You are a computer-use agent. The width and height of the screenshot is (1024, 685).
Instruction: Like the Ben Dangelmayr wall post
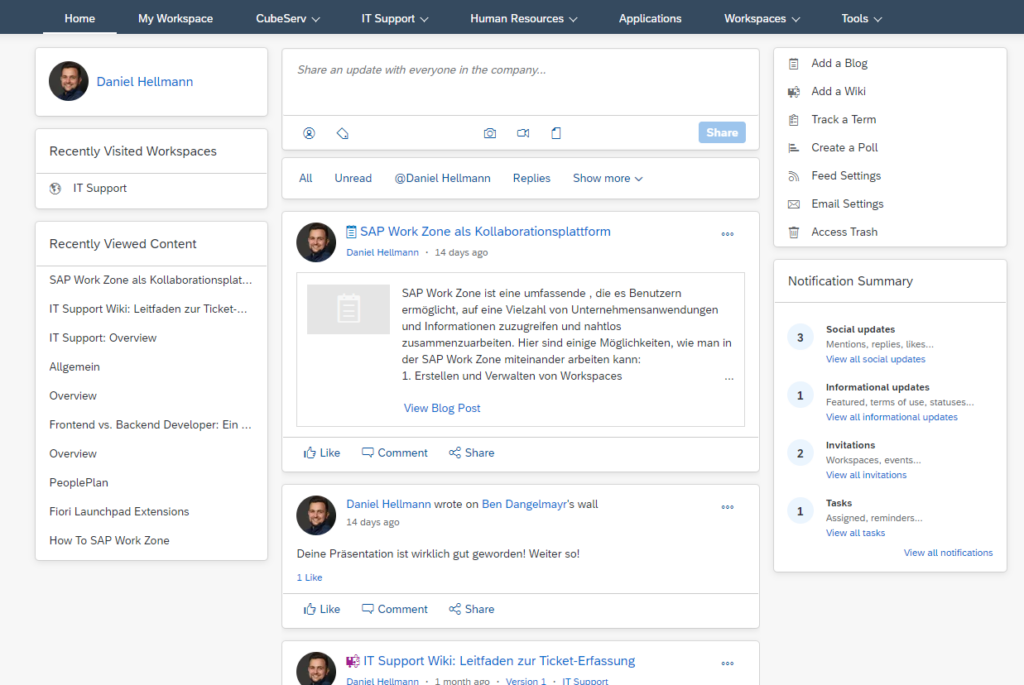tap(321, 609)
